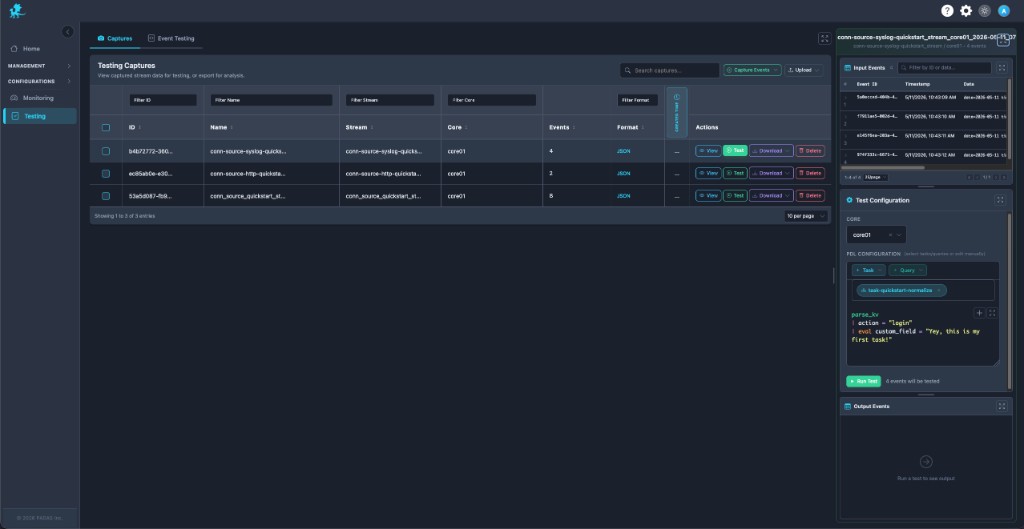This screenshot has width=1024, height=529.
Task: Change Input Events page size dropdown
Action: [875, 177]
